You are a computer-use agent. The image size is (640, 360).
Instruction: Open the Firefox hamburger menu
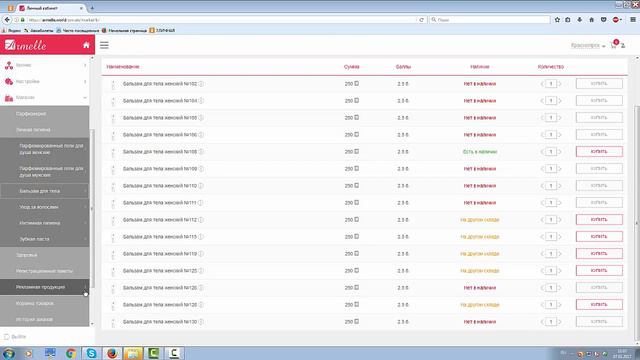point(633,20)
